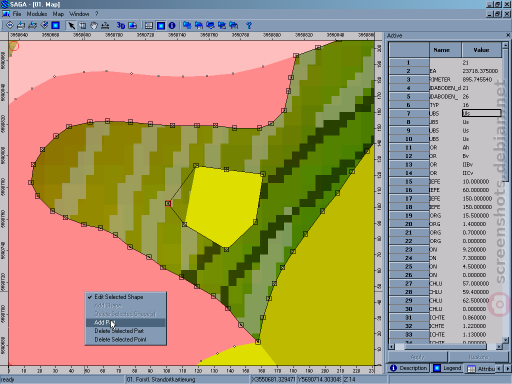Click the blue question mark help icon
The height and width of the screenshot is (384, 512).
click(x=249, y=25)
